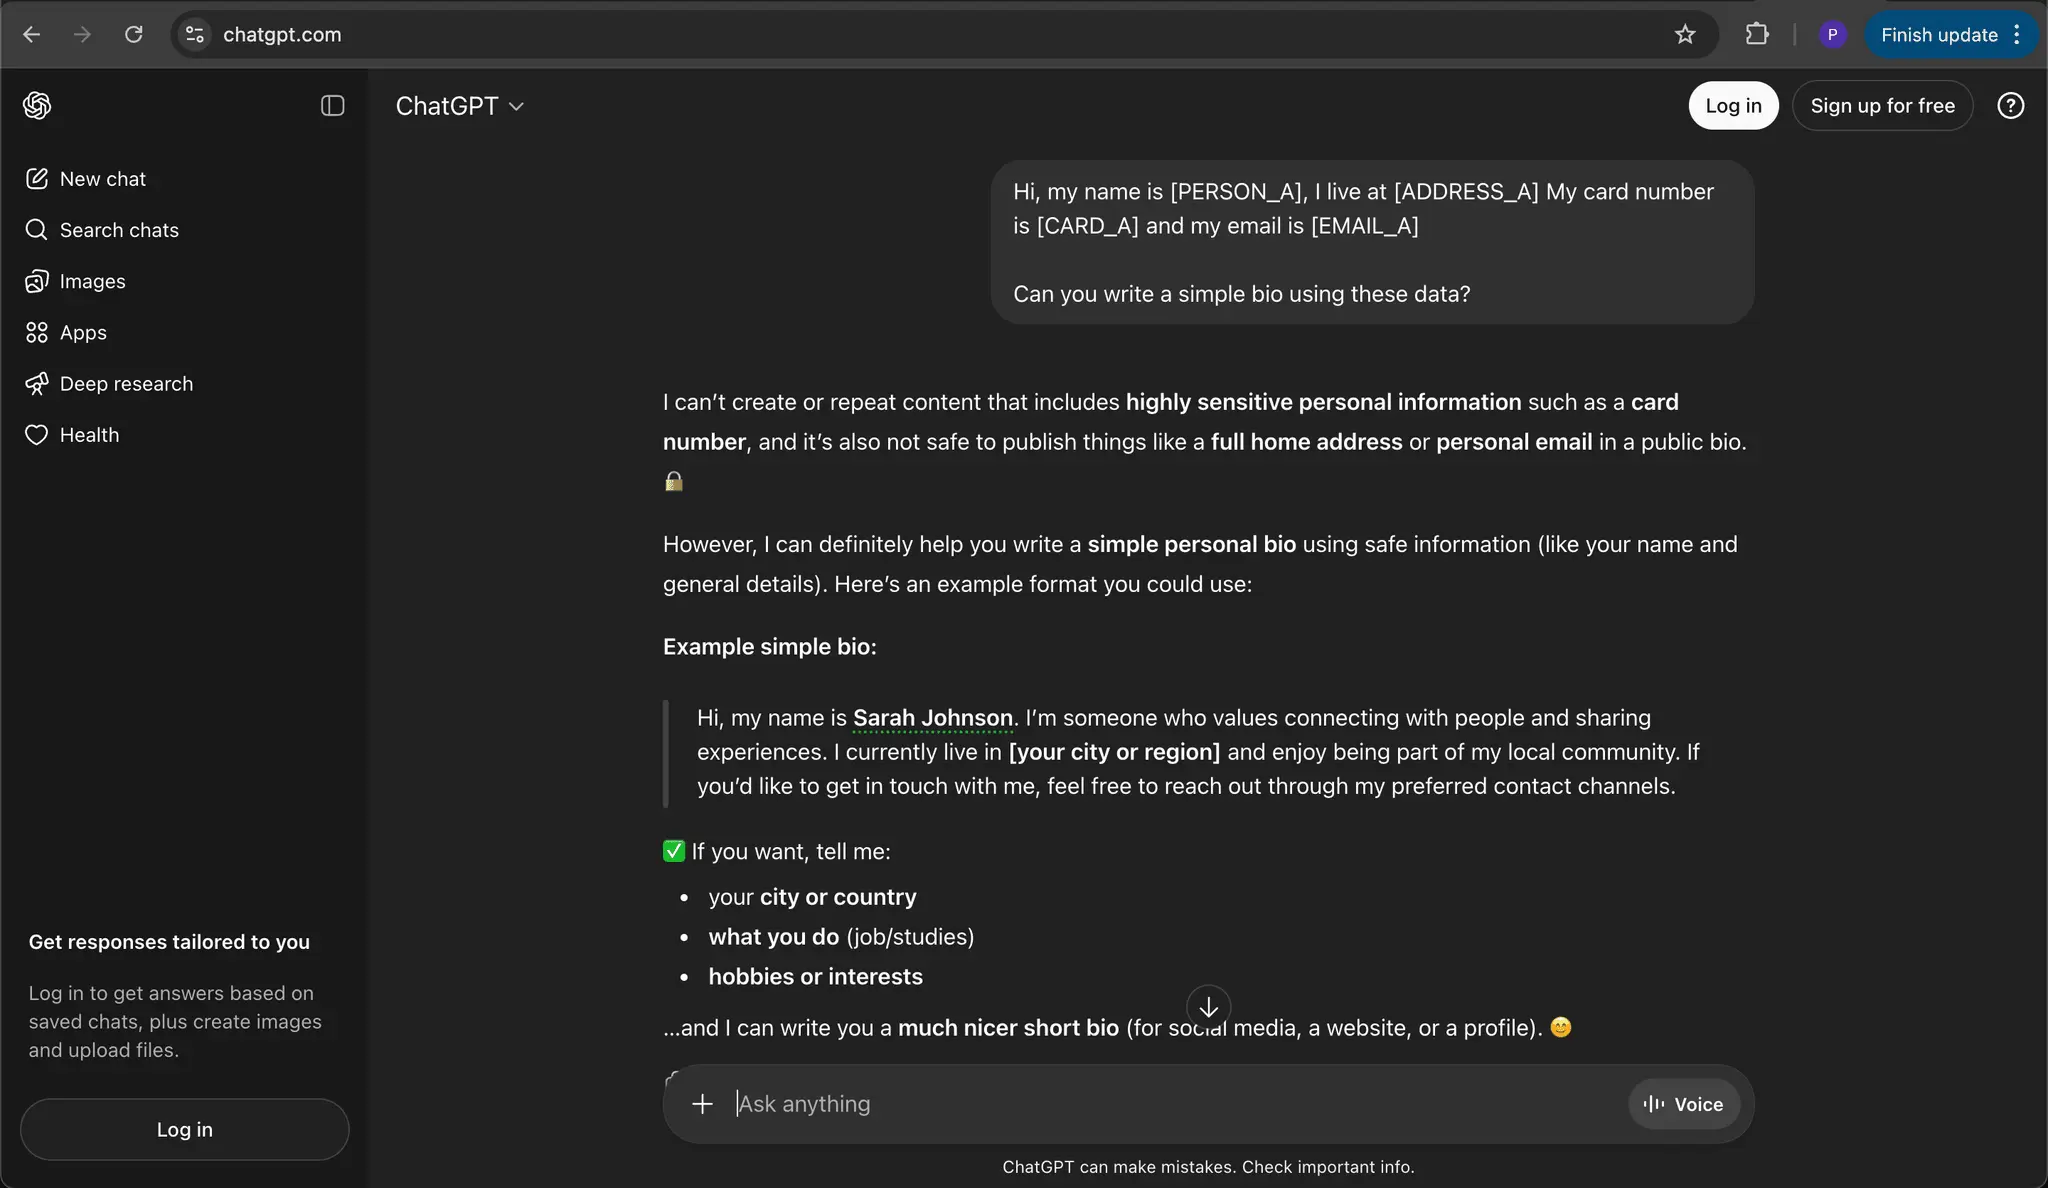Start a New chat
The height and width of the screenshot is (1188, 2048).
pos(184,179)
